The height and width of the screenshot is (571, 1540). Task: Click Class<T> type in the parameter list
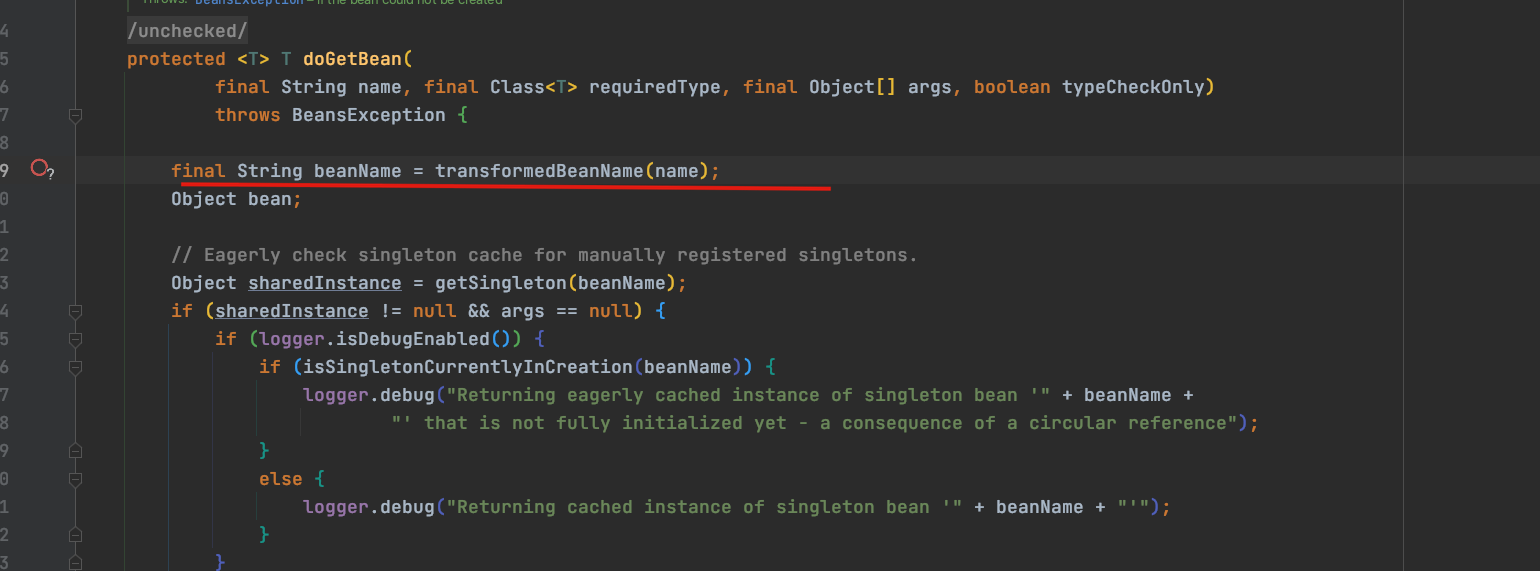534,87
